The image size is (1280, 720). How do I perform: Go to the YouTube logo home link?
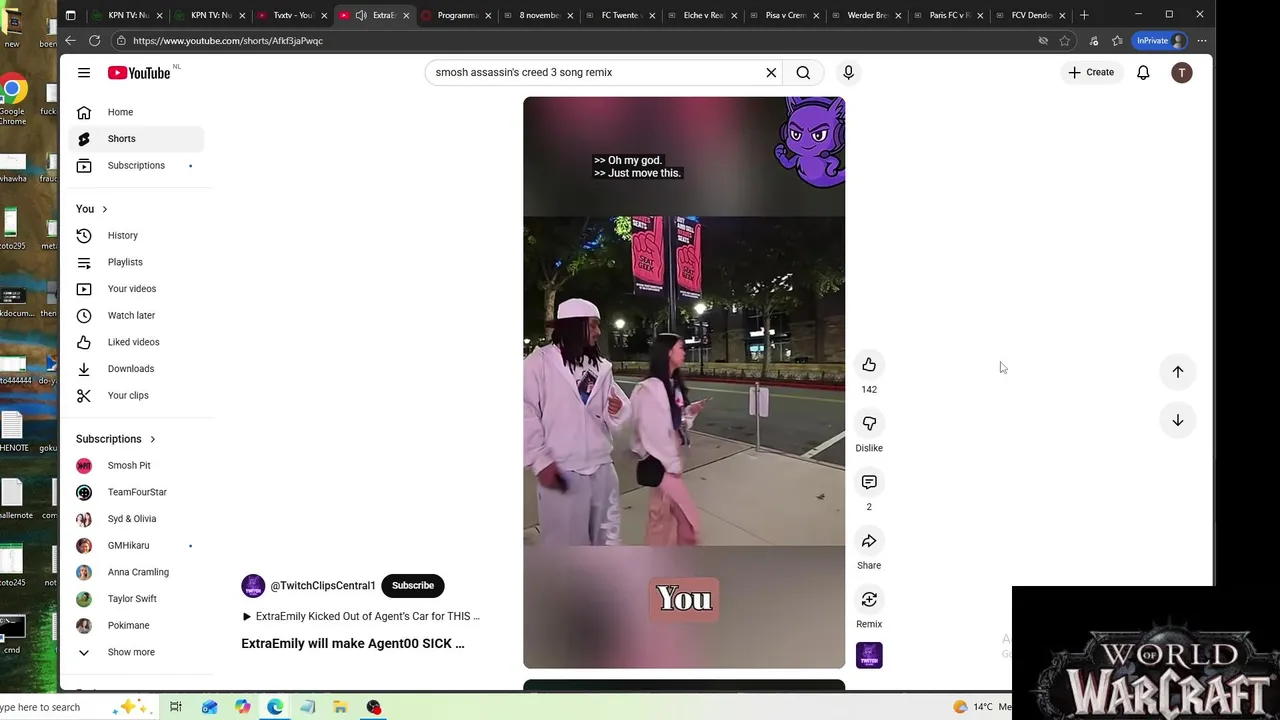(x=140, y=72)
